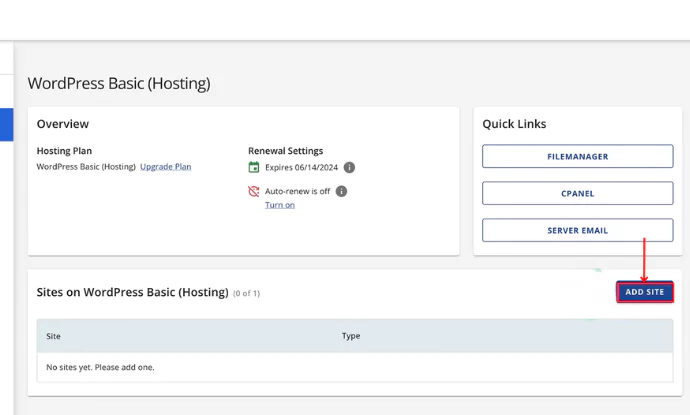
Task: Click the Overview heading
Action: pos(62,124)
